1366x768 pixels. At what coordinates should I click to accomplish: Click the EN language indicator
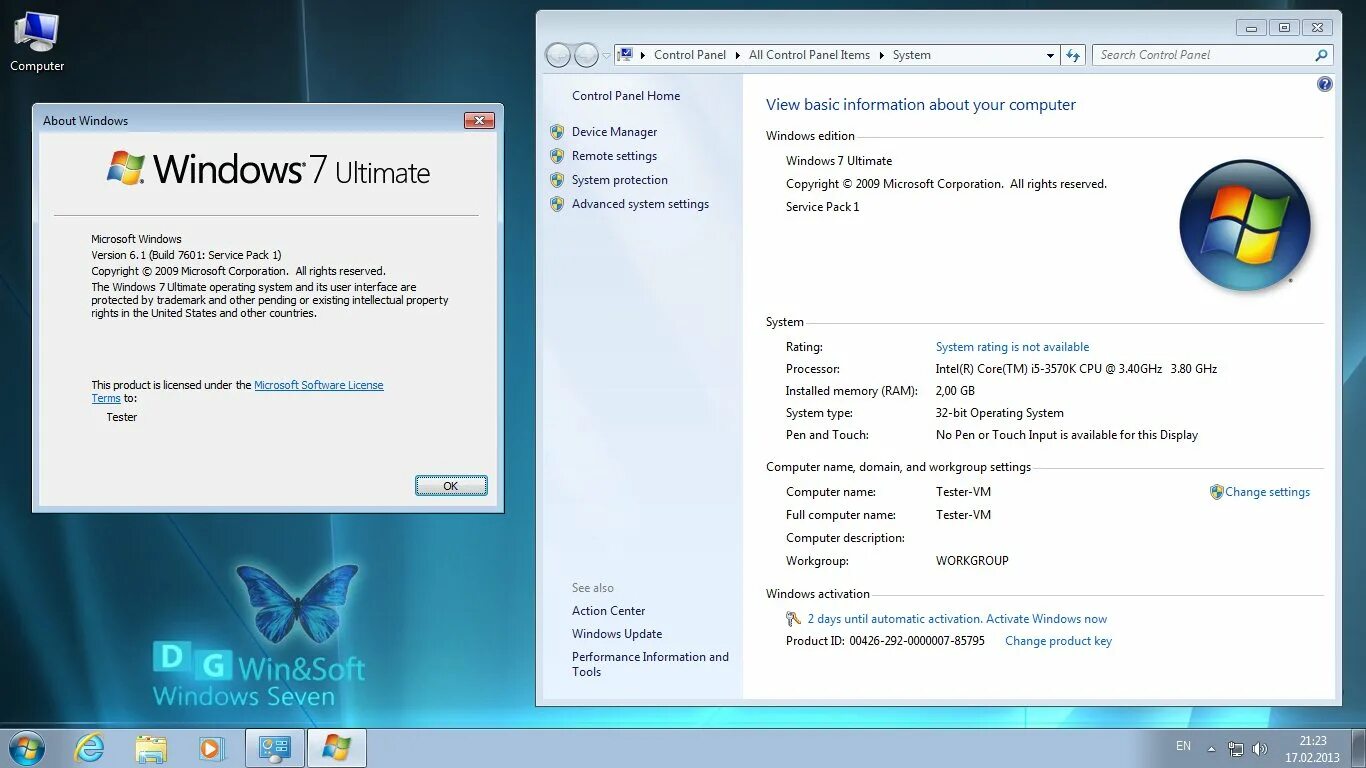[x=1183, y=746]
